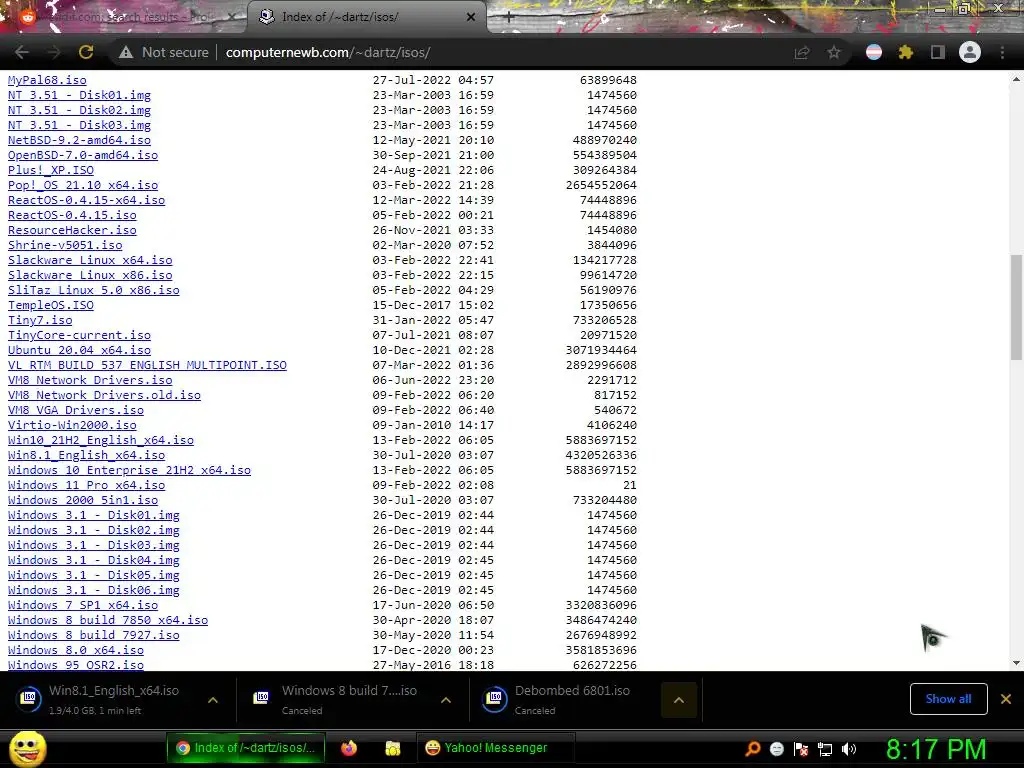This screenshot has height=768, width=1024.
Task: Download Virtio-Win2000.iso
Action: (x=72, y=425)
